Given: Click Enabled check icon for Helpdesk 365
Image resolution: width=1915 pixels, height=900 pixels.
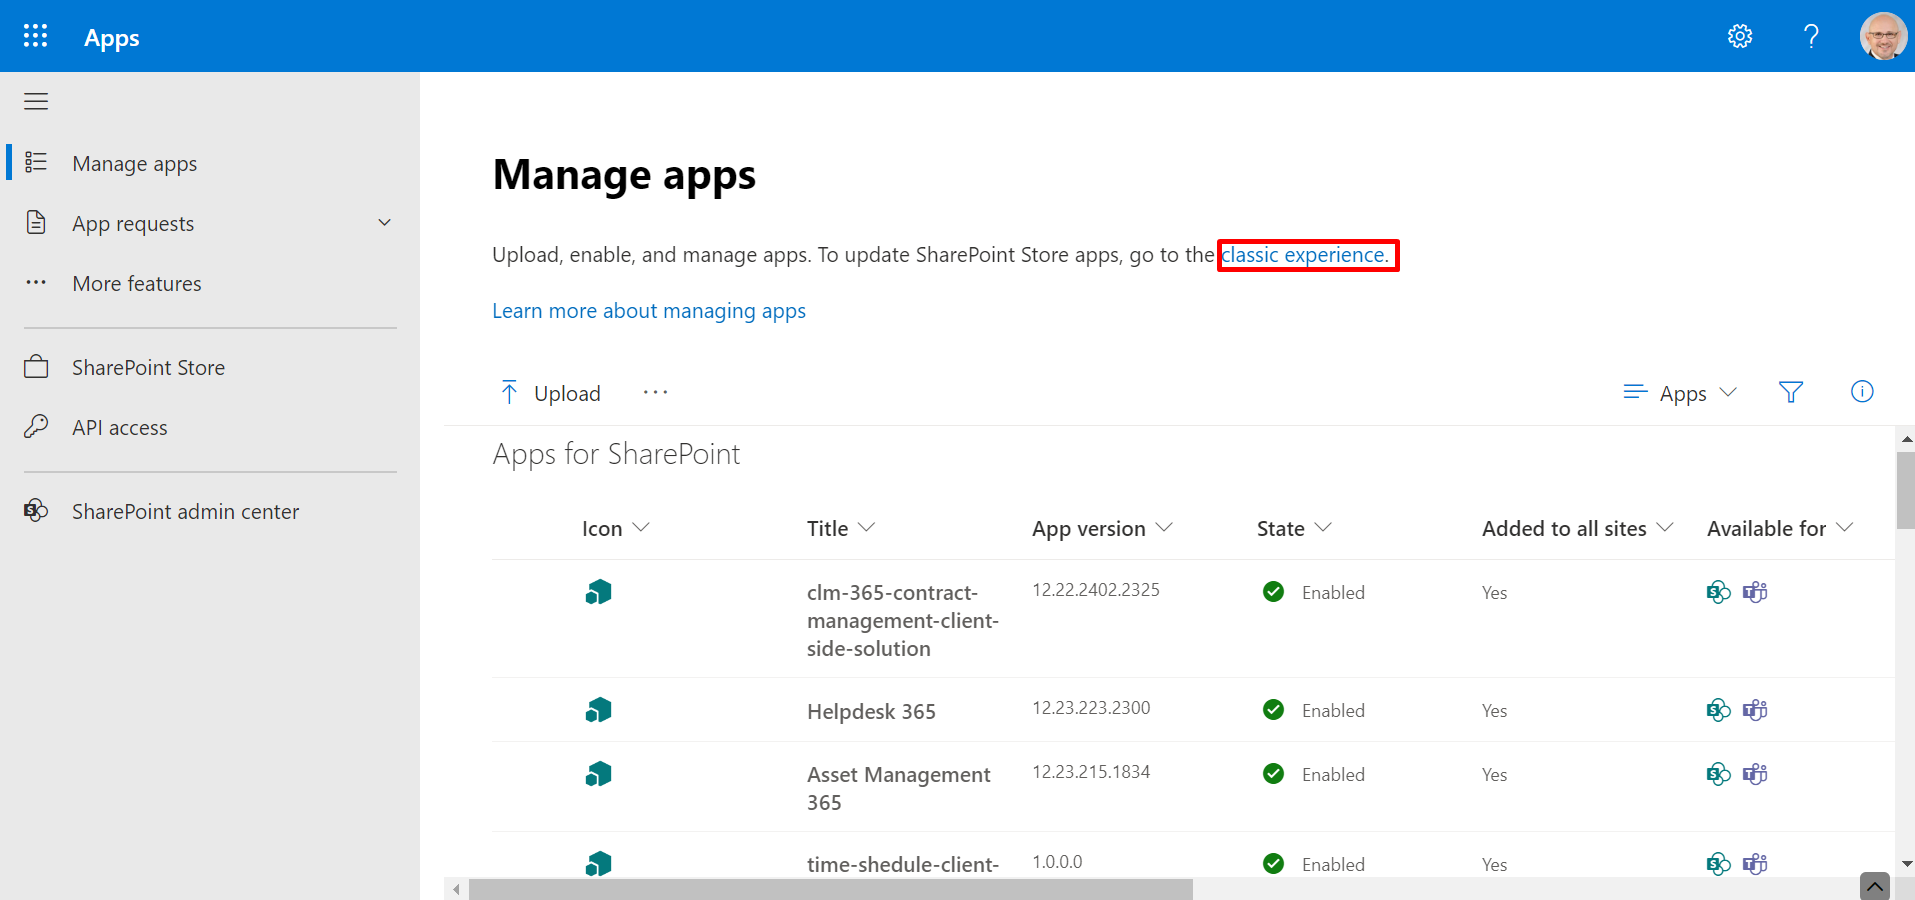Looking at the screenshot, I should 1273,709.
